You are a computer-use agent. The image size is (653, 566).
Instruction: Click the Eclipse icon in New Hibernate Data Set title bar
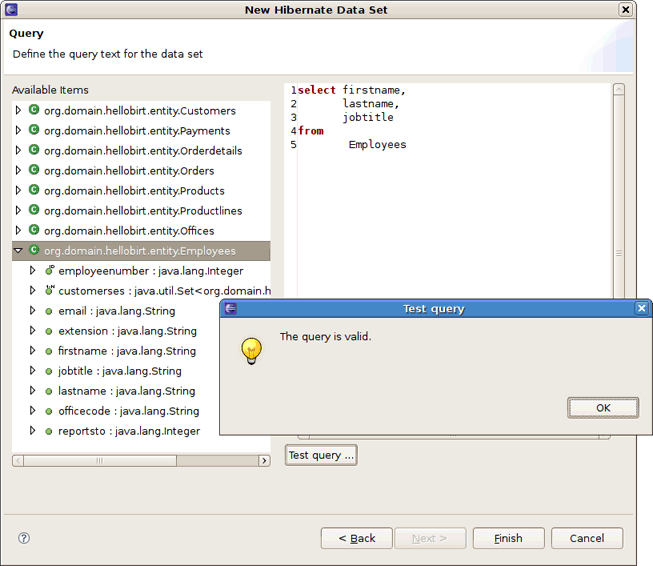(x=11, y=9)
